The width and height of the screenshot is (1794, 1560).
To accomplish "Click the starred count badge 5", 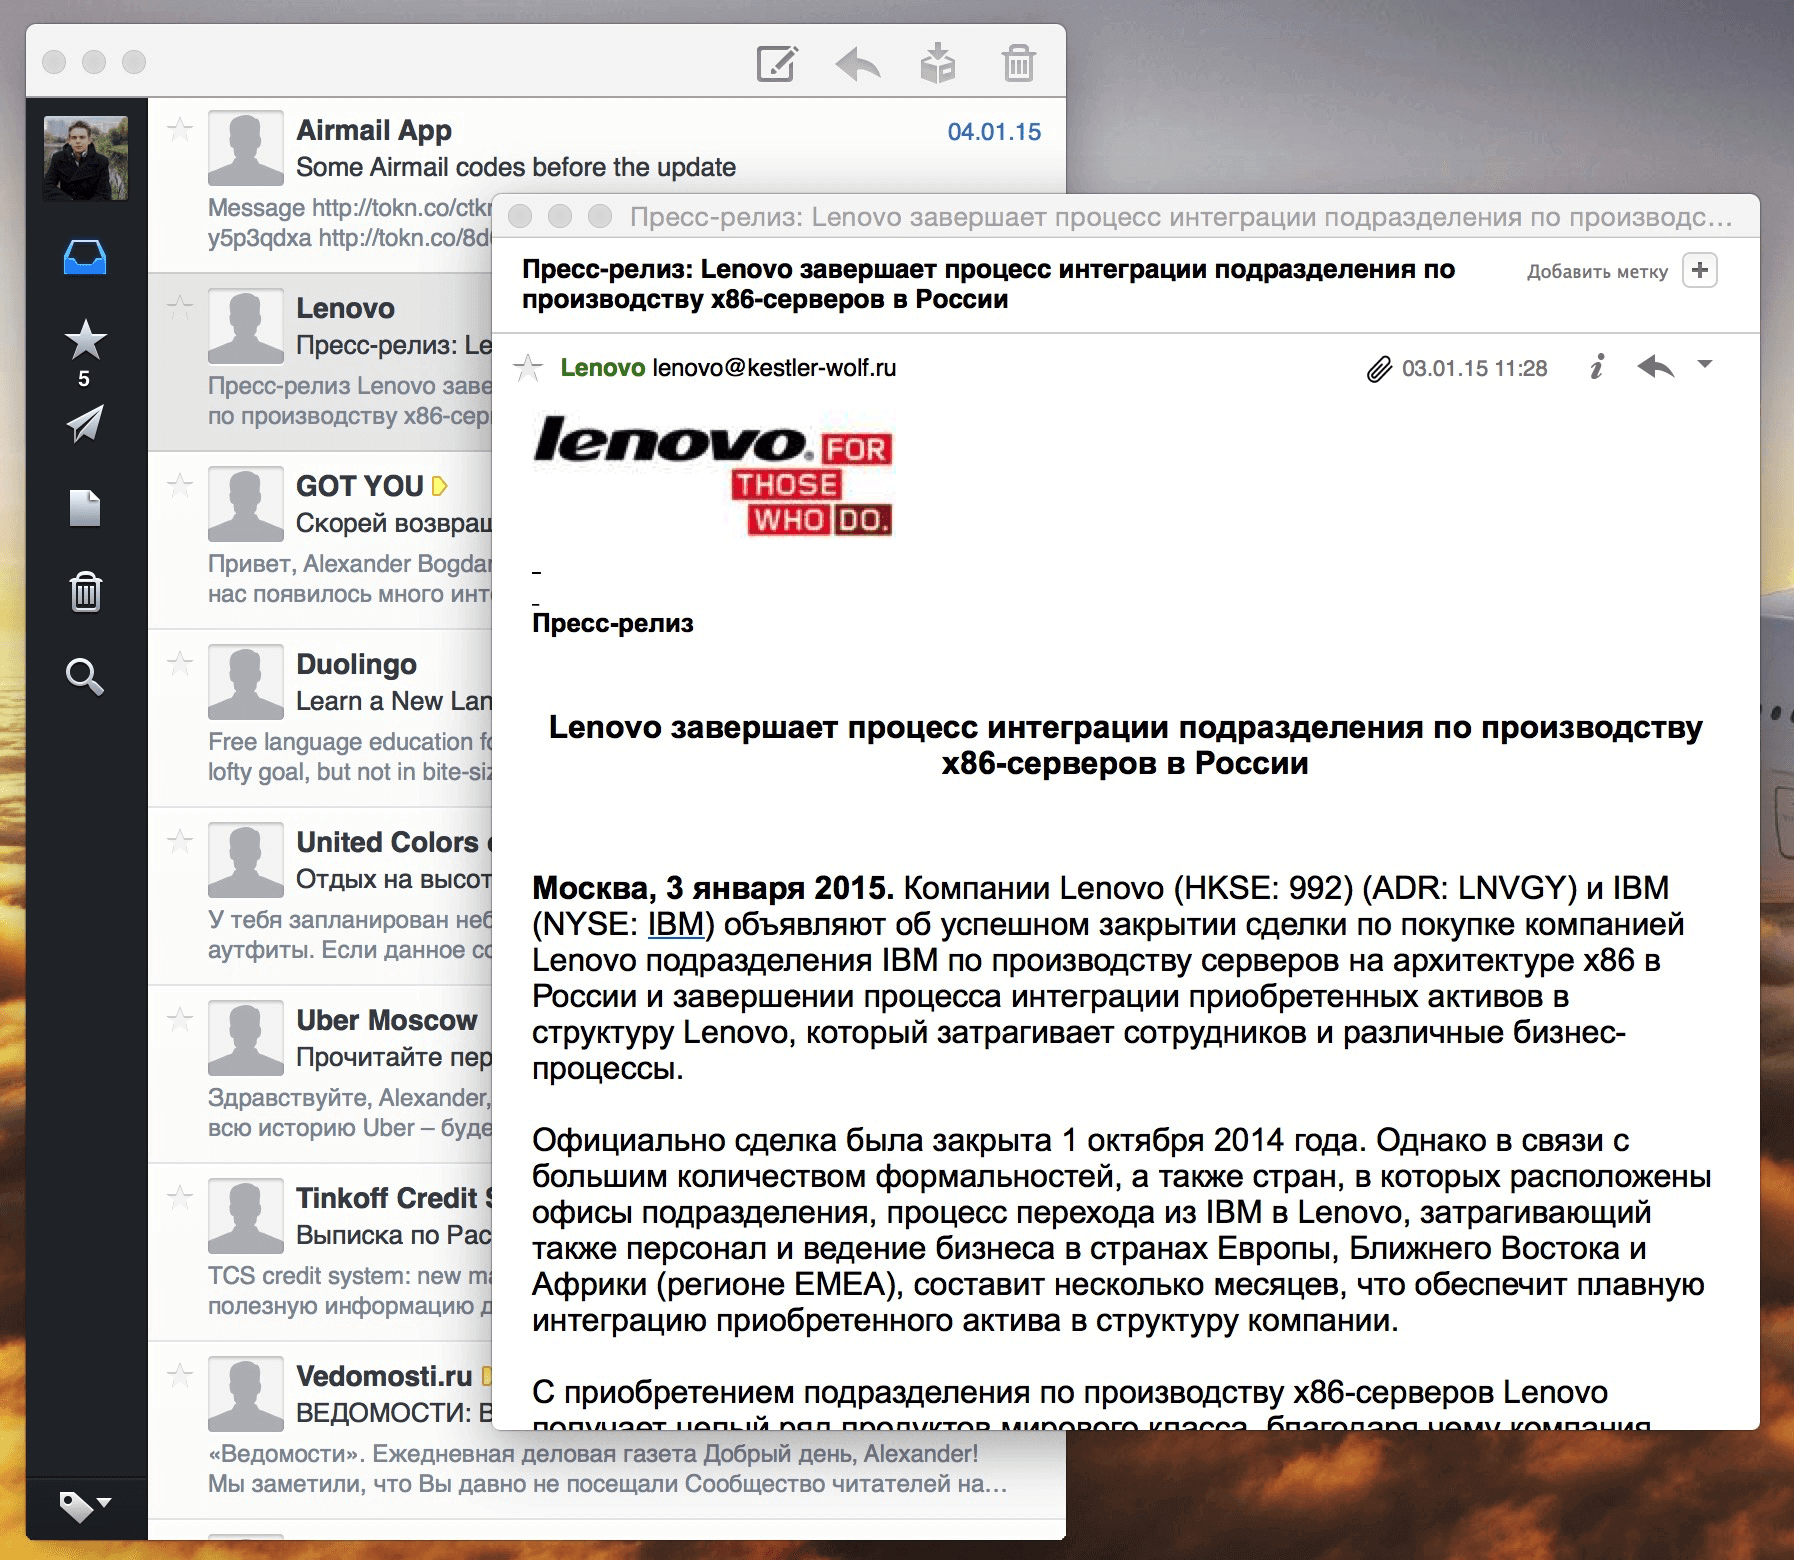I will pos(84,378).
